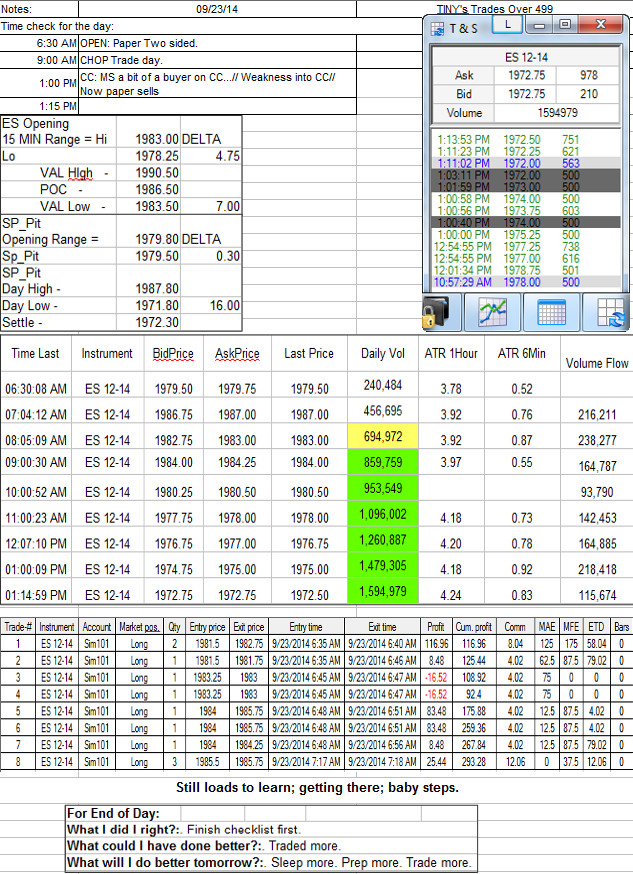This screenshot has height=874, width=633.
Task: Click the Qty column header
Action: pos(174,627)
